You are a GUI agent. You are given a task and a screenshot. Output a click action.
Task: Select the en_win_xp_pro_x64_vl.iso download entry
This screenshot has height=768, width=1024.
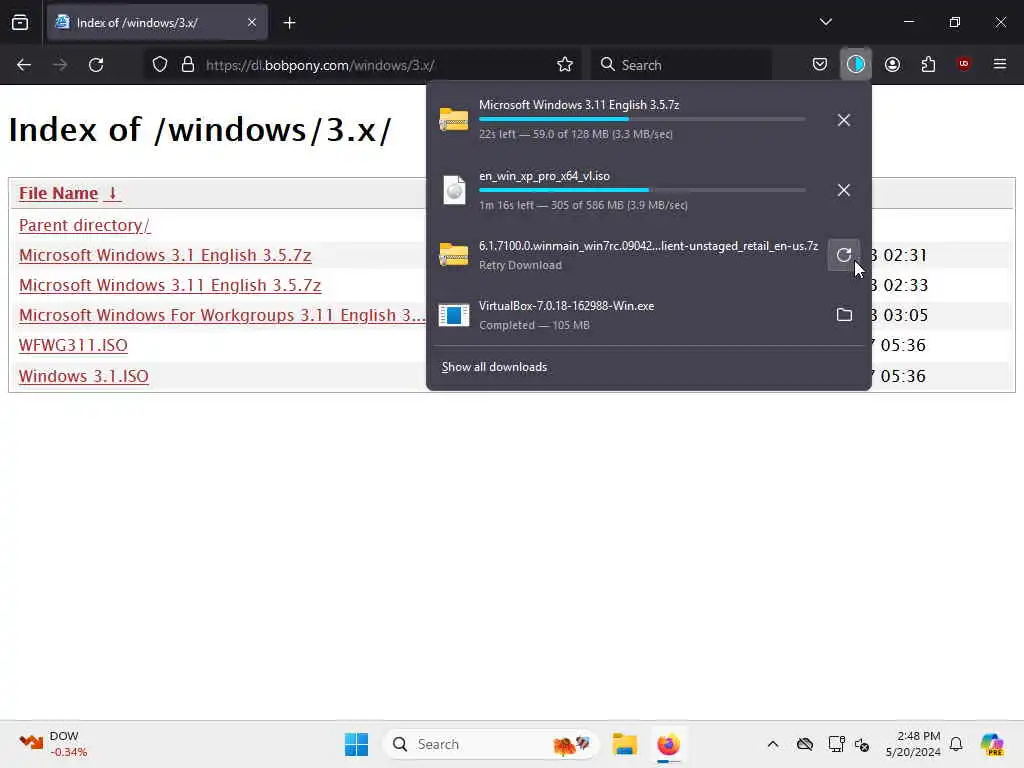629,189
